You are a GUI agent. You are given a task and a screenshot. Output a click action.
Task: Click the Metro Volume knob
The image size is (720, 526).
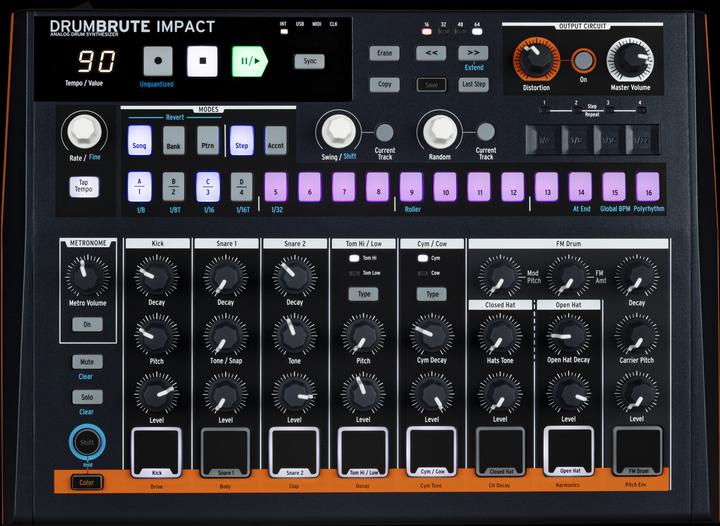pyautogui.click(x=87, y=276)
